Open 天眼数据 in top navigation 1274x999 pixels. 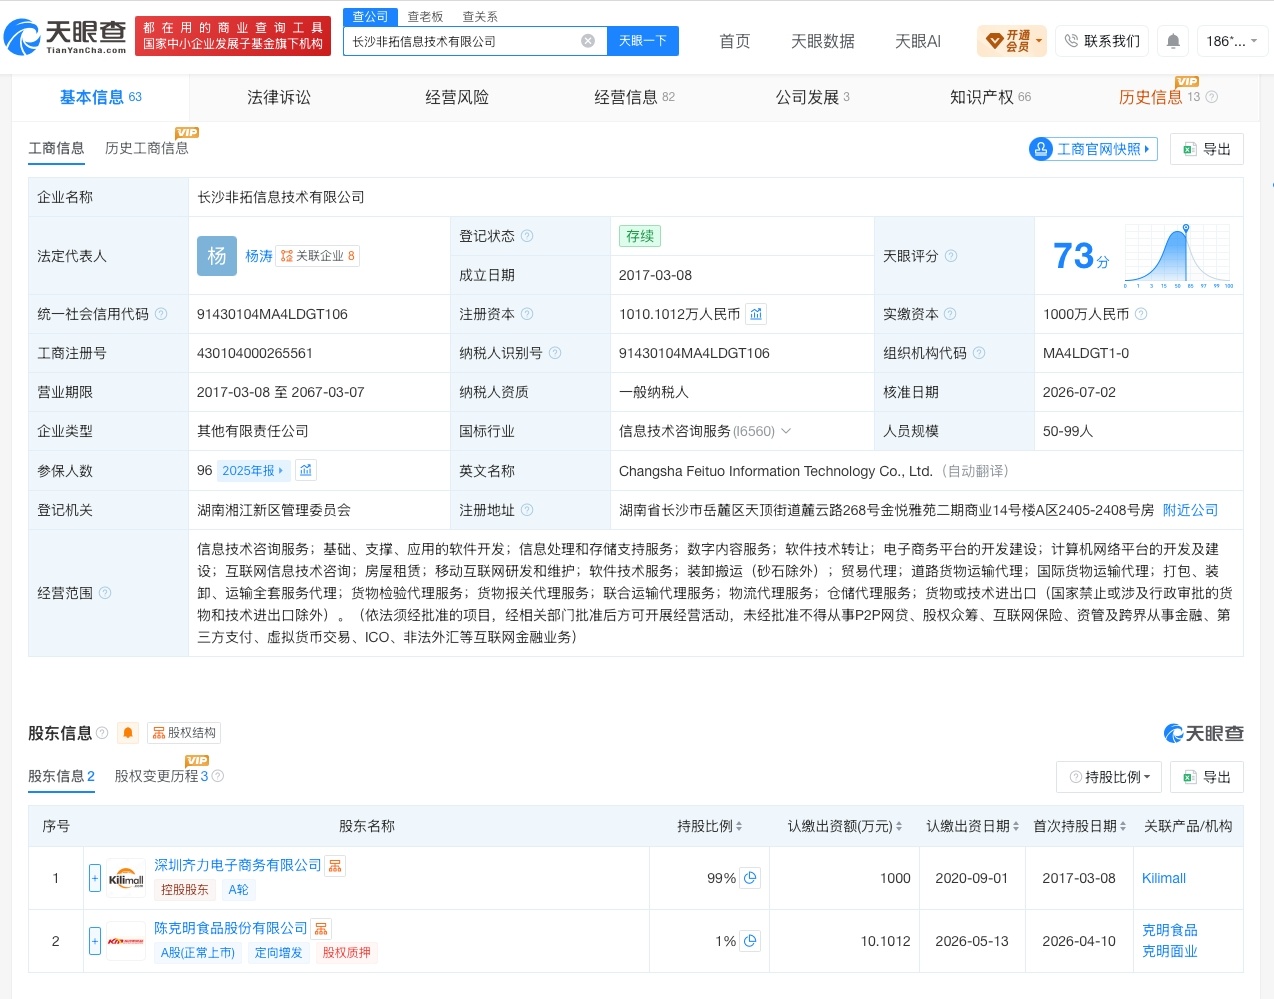tap(822, 41)
